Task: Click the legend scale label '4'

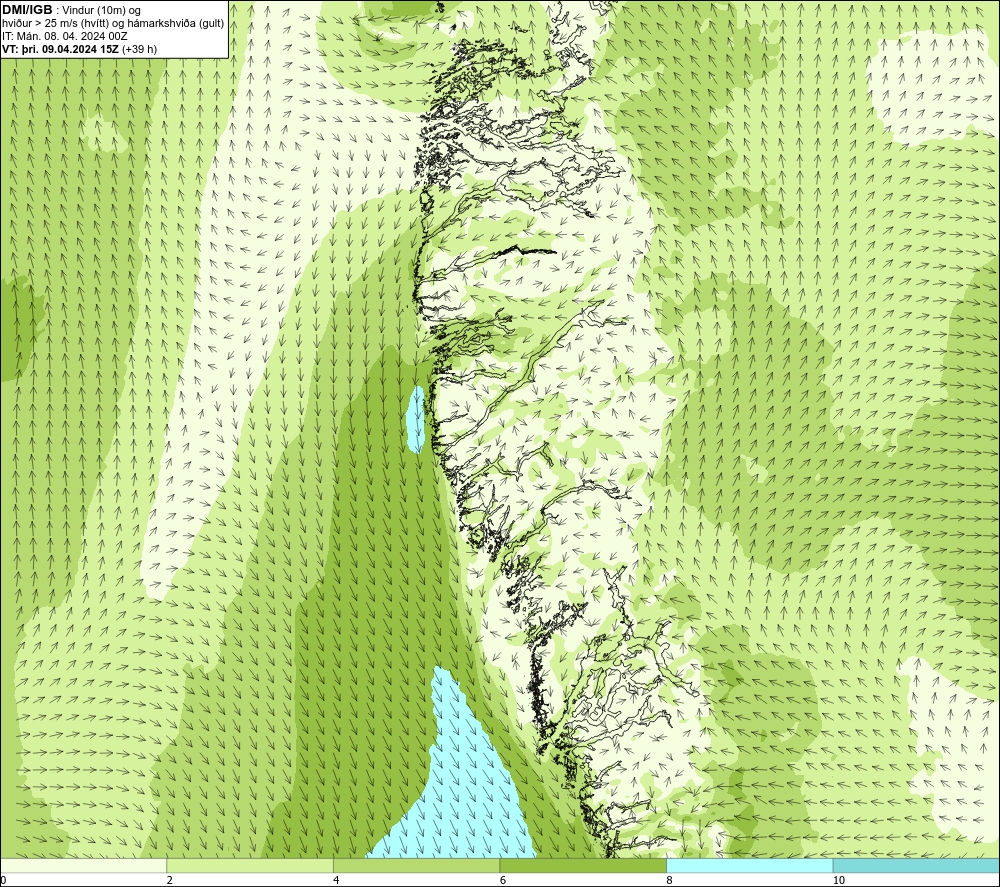Action: [x=336, y=880]
